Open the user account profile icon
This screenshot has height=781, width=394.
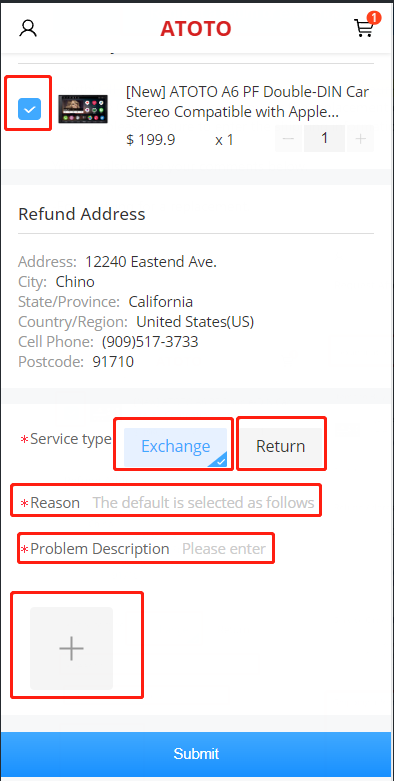click(x=28, y=28)
